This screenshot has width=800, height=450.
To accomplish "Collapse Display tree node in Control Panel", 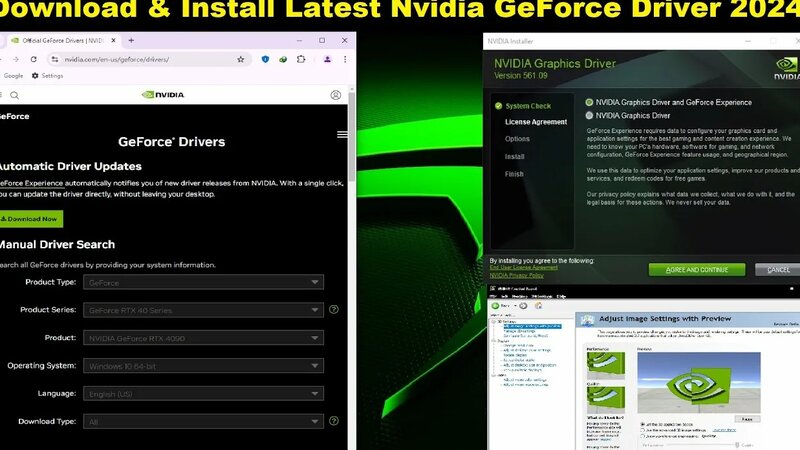I will (493, 340).
